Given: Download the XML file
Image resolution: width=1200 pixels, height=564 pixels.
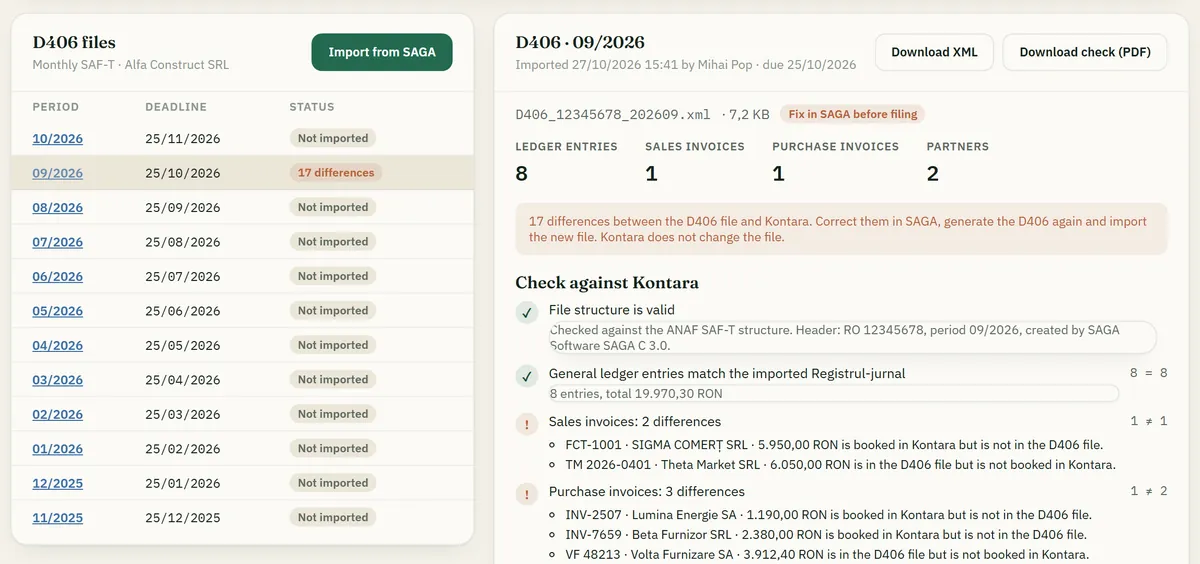Looking at the screenshot, I should click(x=935, y=52).
